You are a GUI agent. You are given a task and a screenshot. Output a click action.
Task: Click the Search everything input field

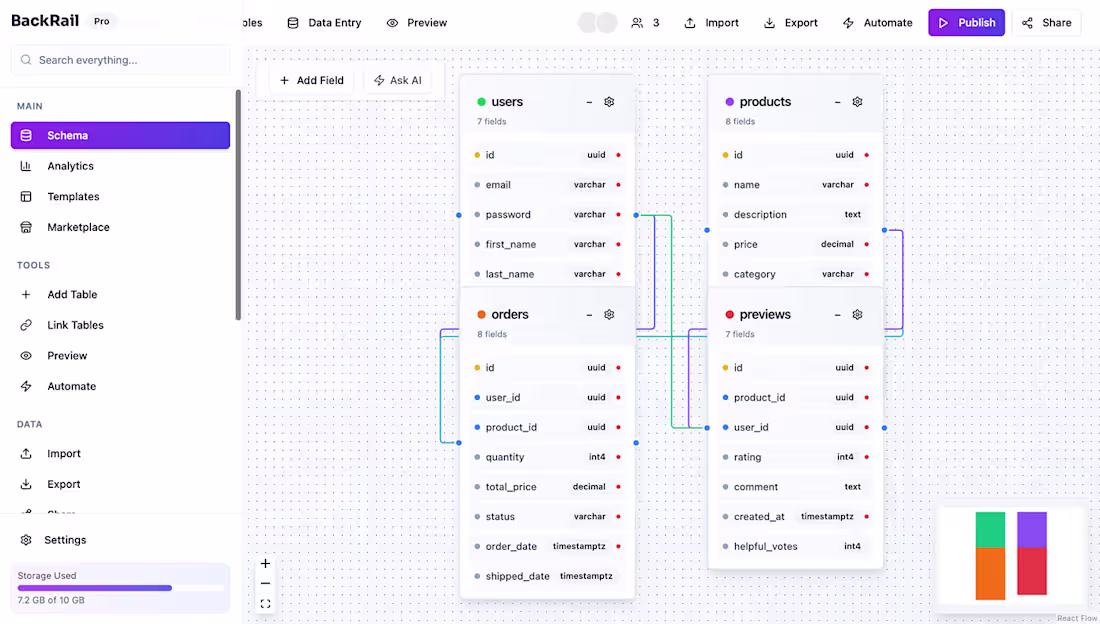tap(120, 60)
